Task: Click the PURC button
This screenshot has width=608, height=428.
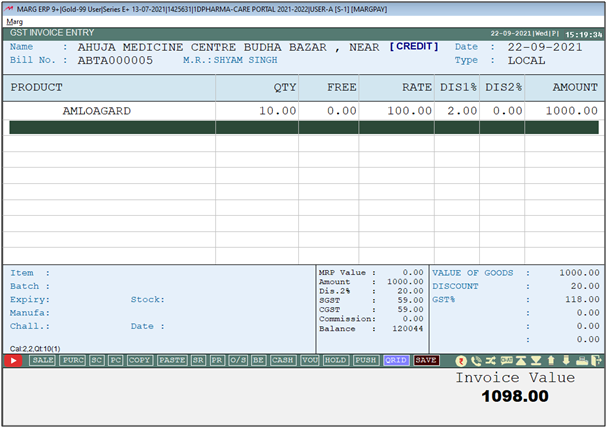Action: point(73,360)
